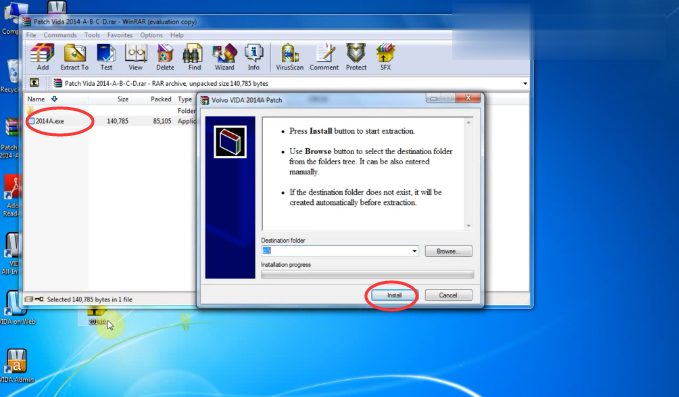The height and width of the screenshot is (397, 679).
Task: Expand the Destination folder dropdown arrow
Action: 414,251
